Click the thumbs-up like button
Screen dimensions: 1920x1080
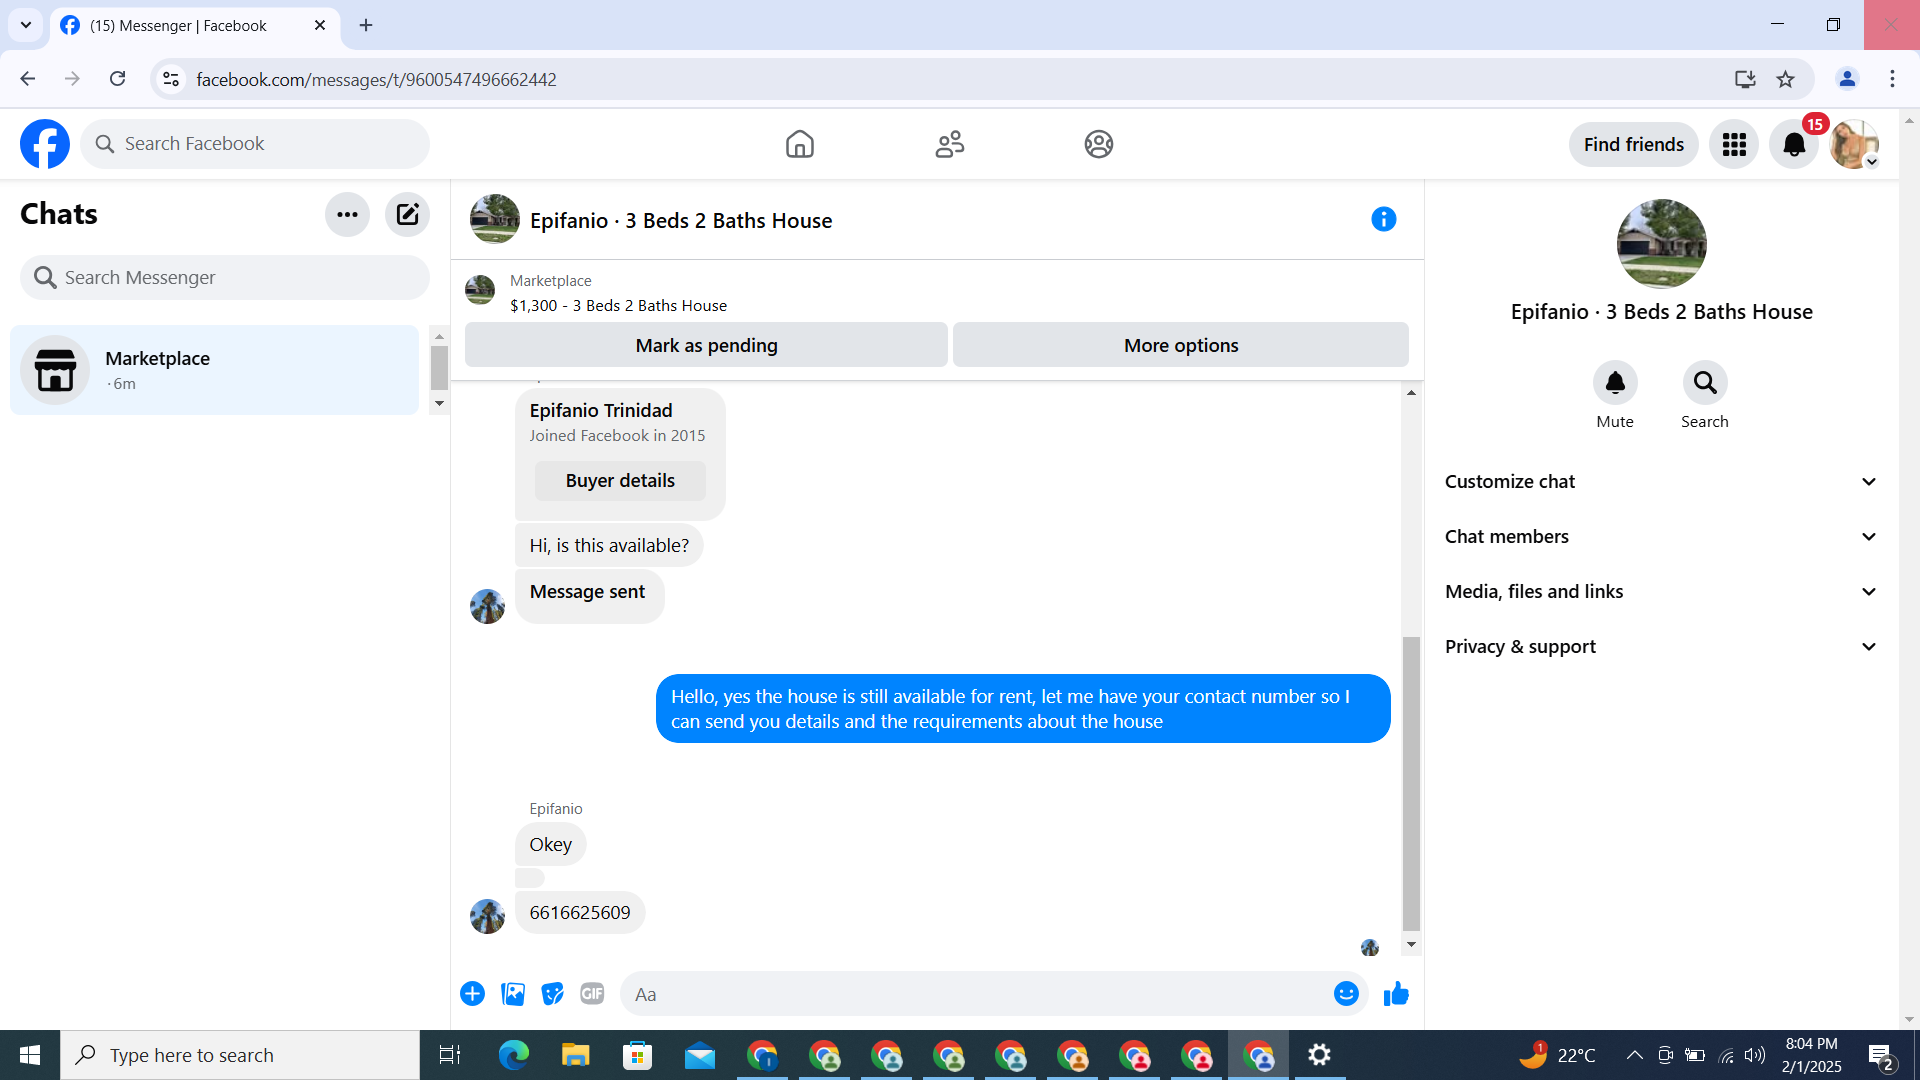pyautogui.click(x=1396, y=994)
